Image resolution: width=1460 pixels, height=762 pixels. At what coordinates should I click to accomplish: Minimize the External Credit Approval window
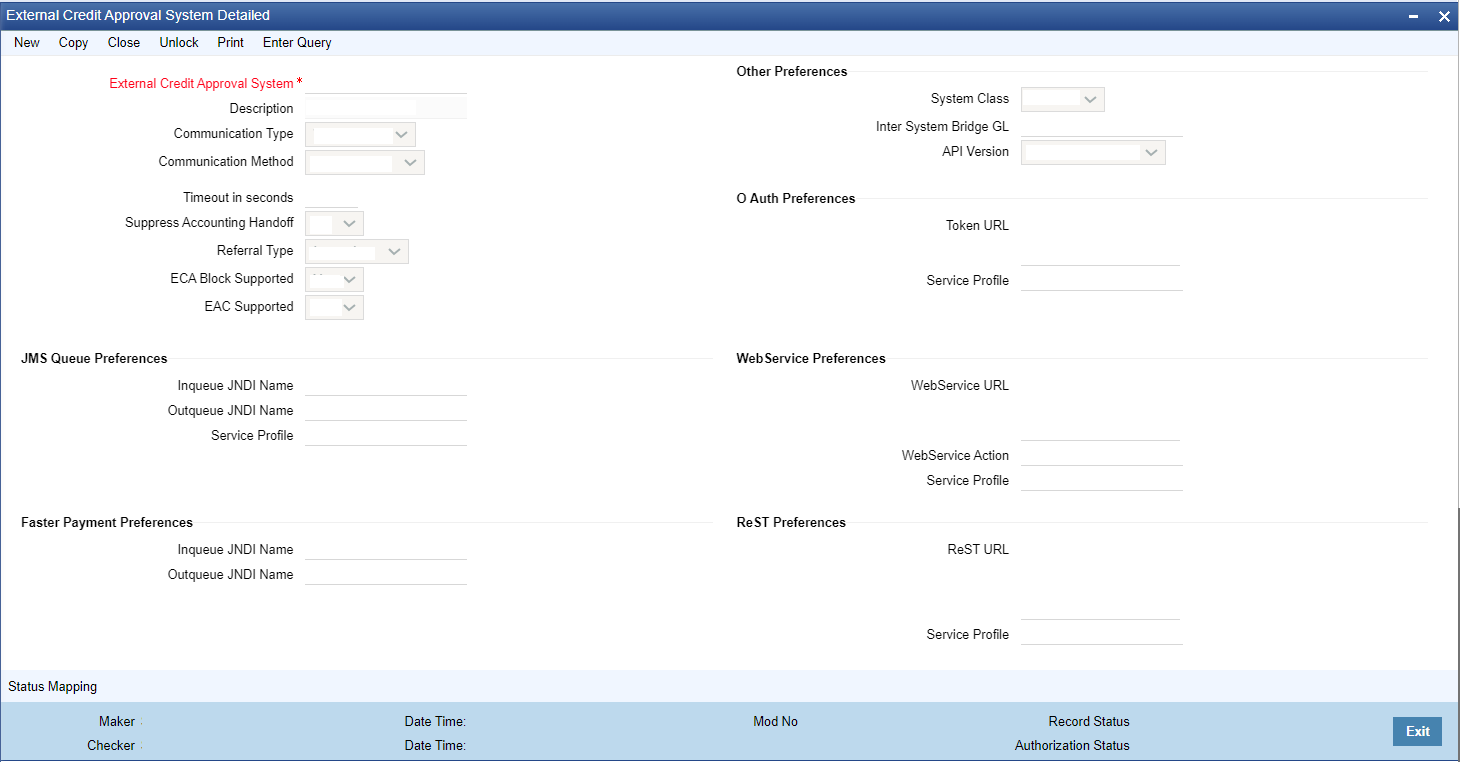pos(1413,16)
